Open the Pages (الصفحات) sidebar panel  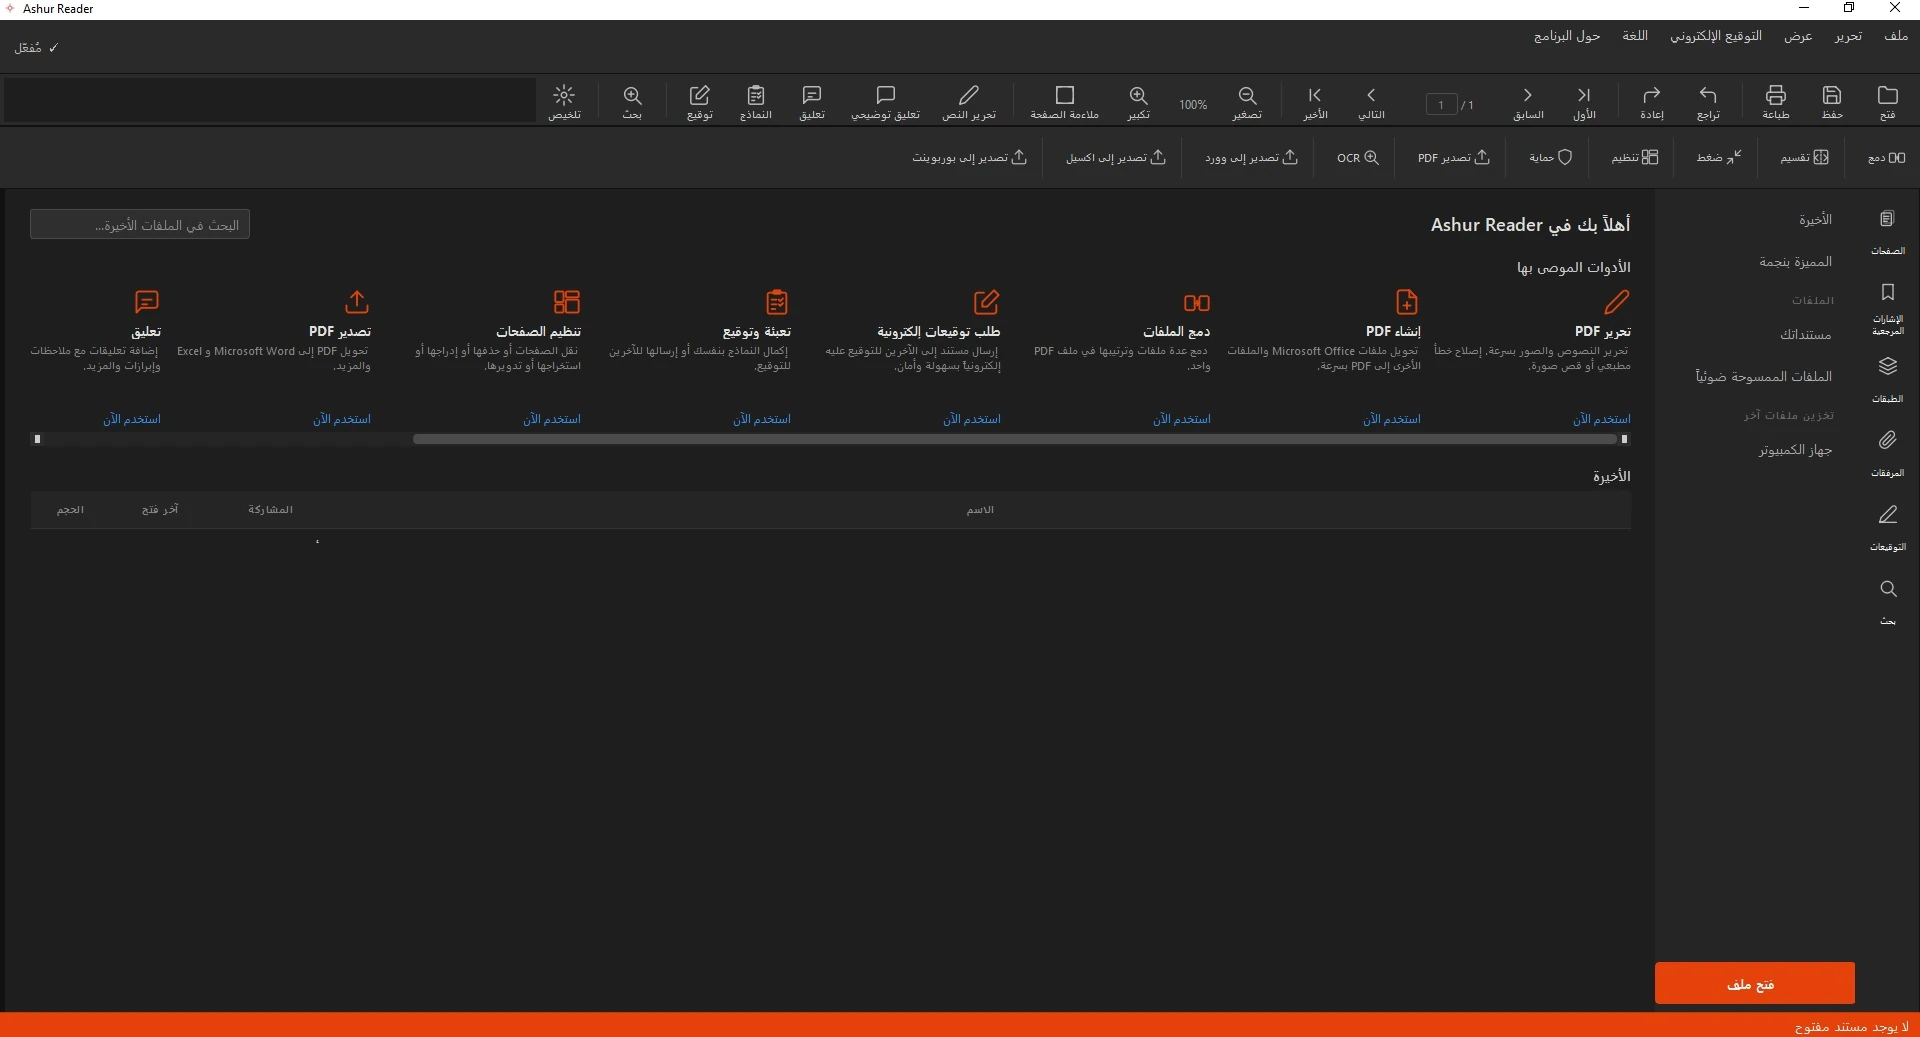coord(1887,231)
